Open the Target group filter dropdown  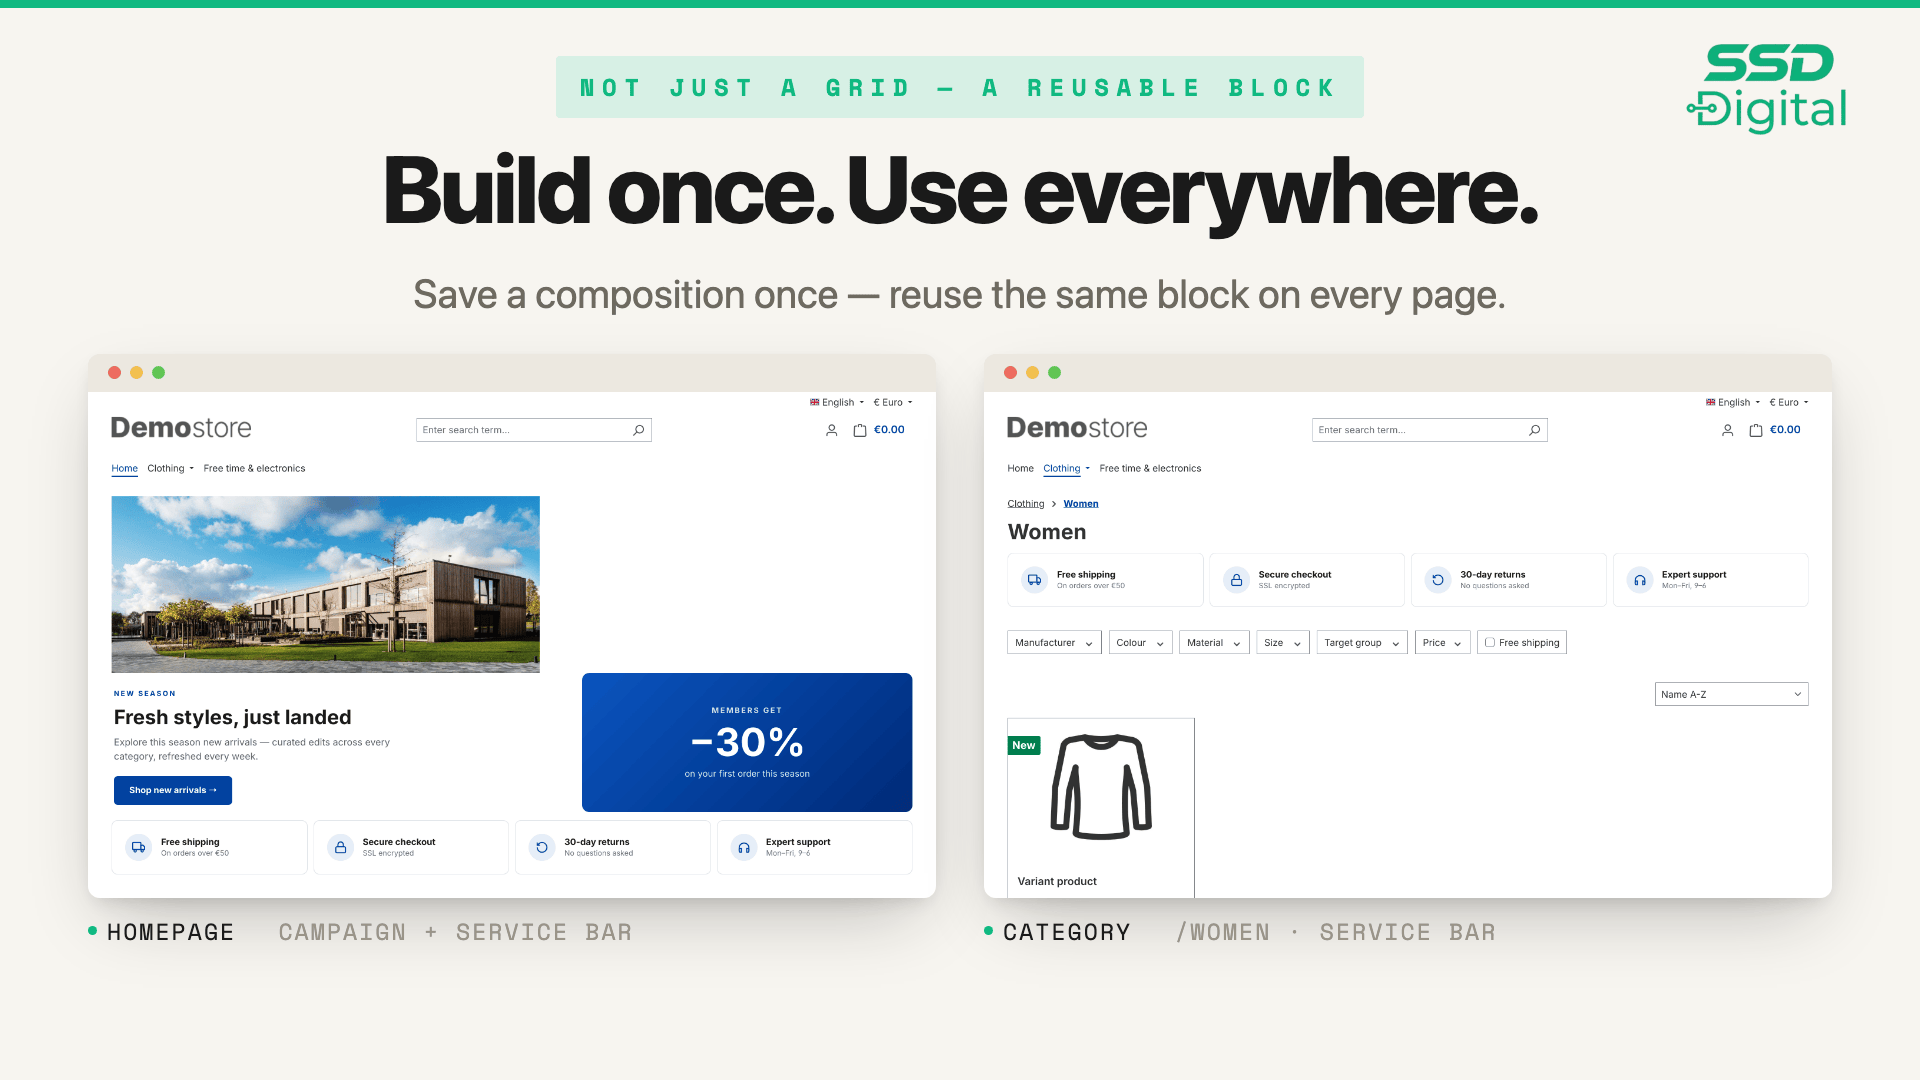(x=1362, y=642)
